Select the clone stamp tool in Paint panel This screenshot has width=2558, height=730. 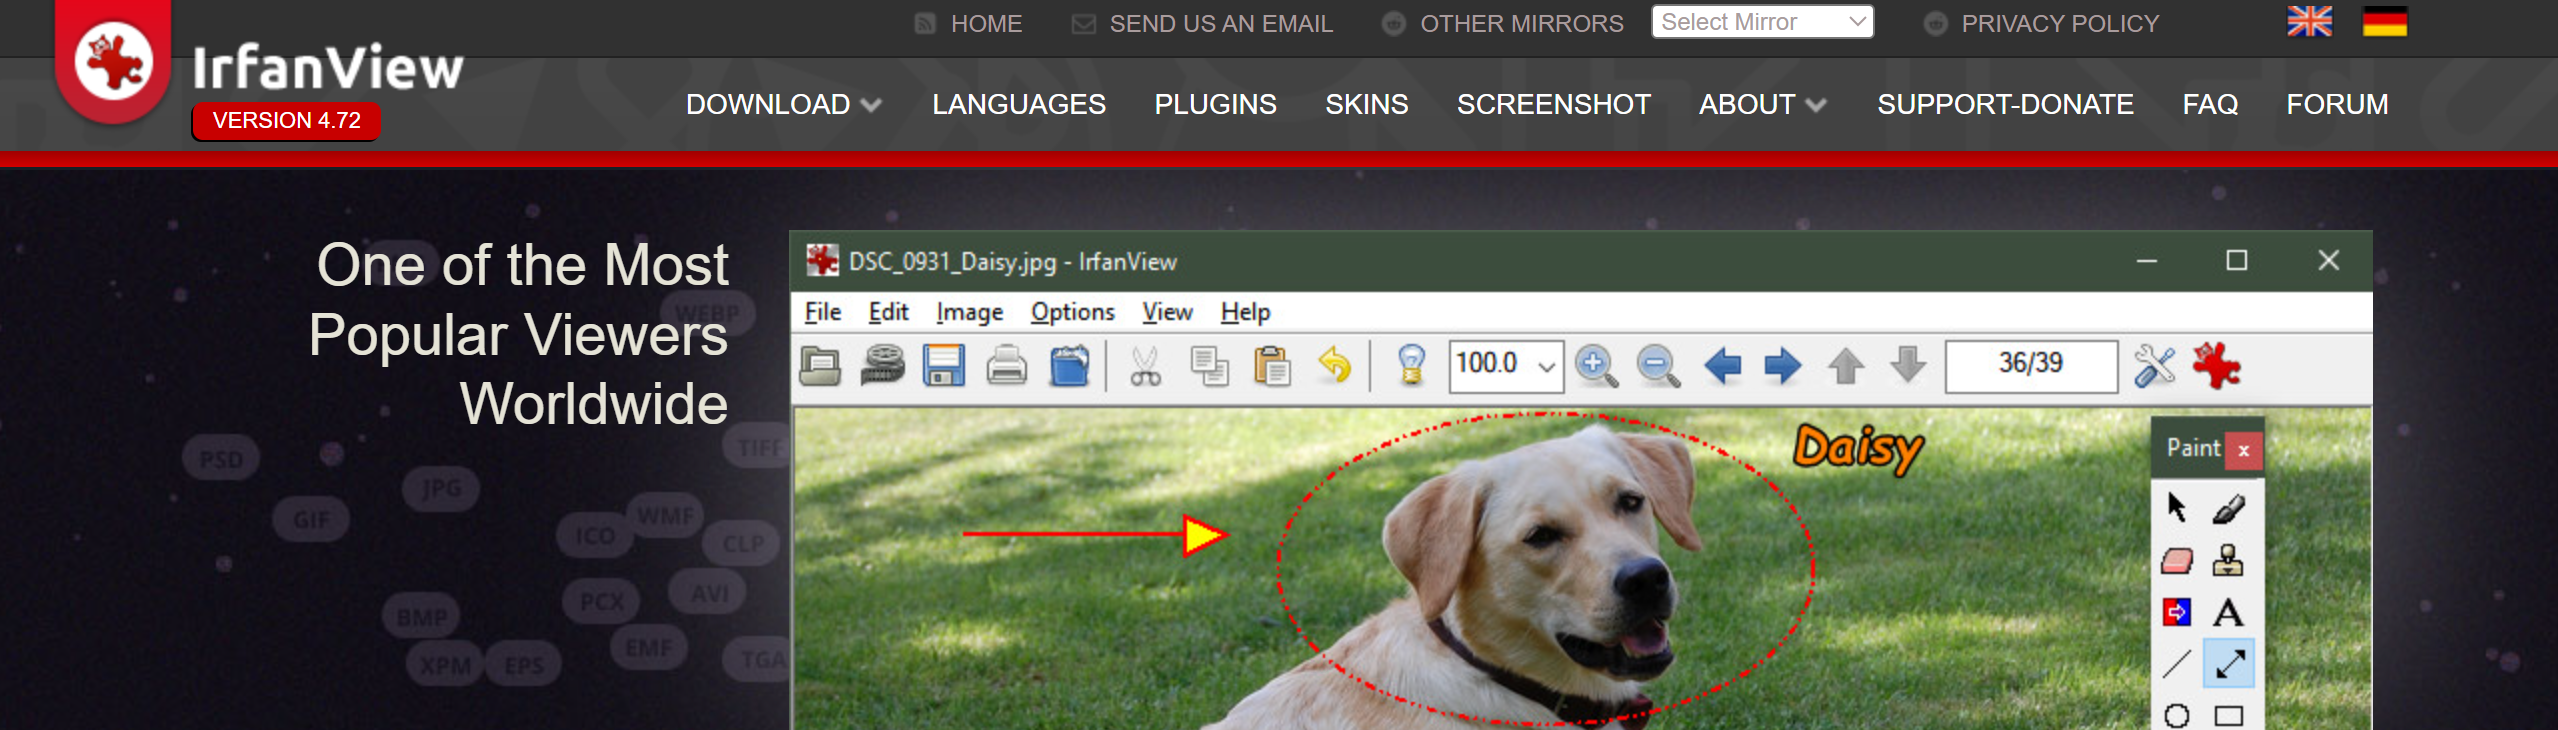tap(2228, 560)
